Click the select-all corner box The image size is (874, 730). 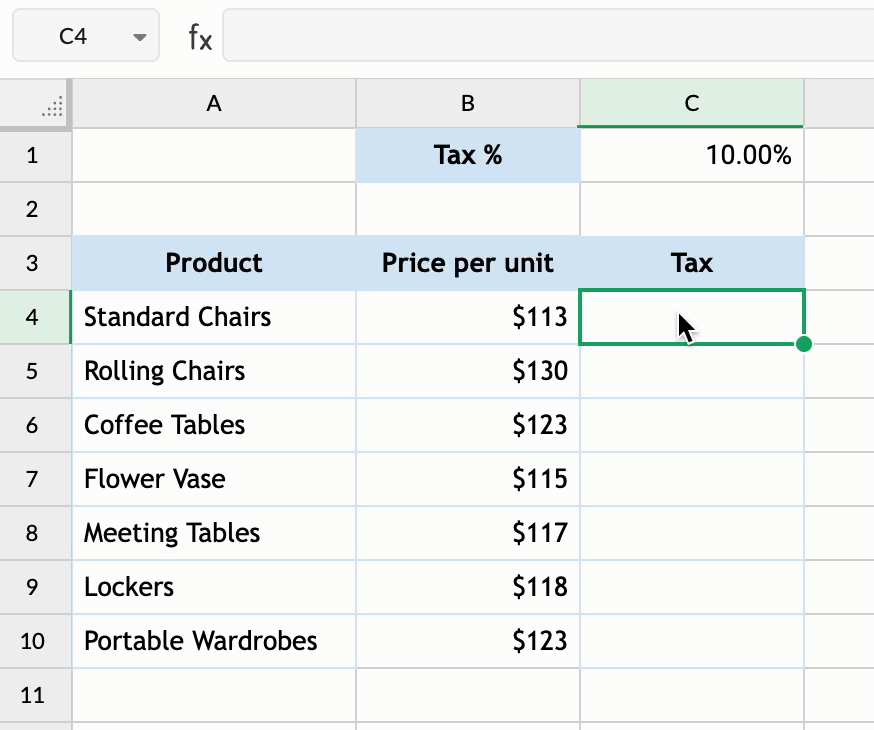37,103
